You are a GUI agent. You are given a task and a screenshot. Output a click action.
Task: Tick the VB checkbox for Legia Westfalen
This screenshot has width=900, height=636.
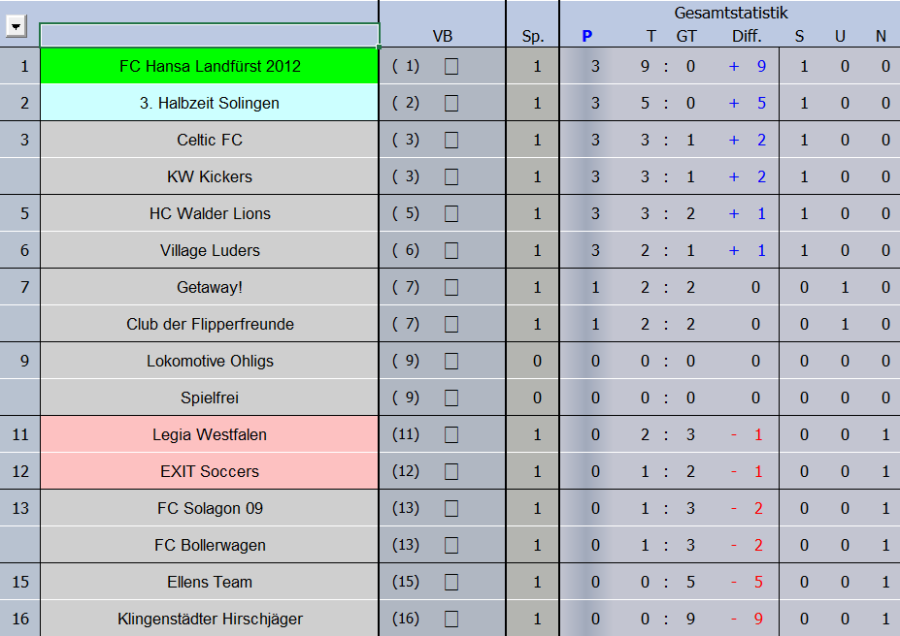(451, 435)
